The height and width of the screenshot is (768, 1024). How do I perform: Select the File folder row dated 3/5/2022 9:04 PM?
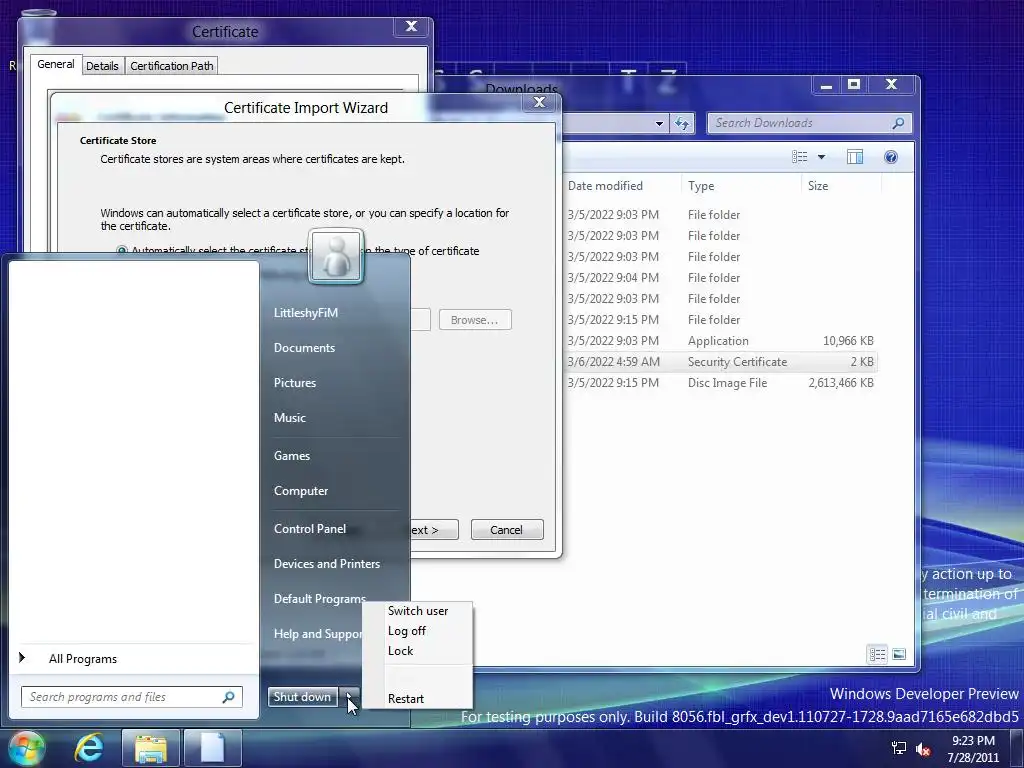tap(720, 278)
